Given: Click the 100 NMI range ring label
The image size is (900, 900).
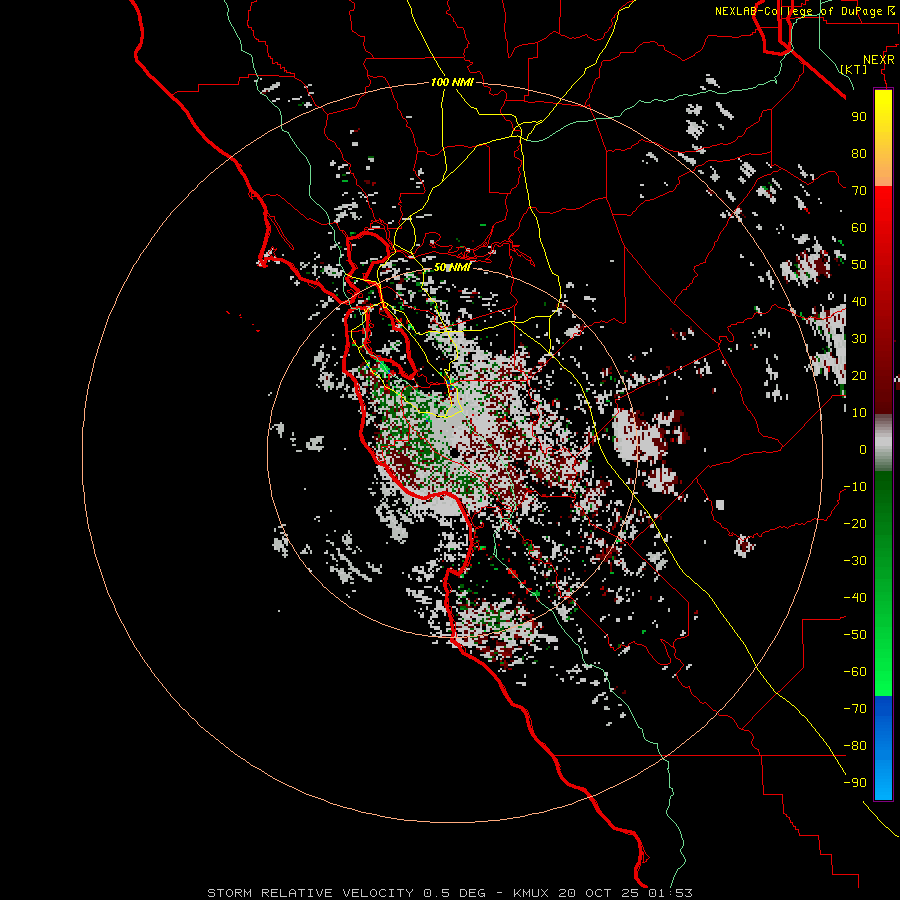Looking at the screenshot, I should point(452,82).
